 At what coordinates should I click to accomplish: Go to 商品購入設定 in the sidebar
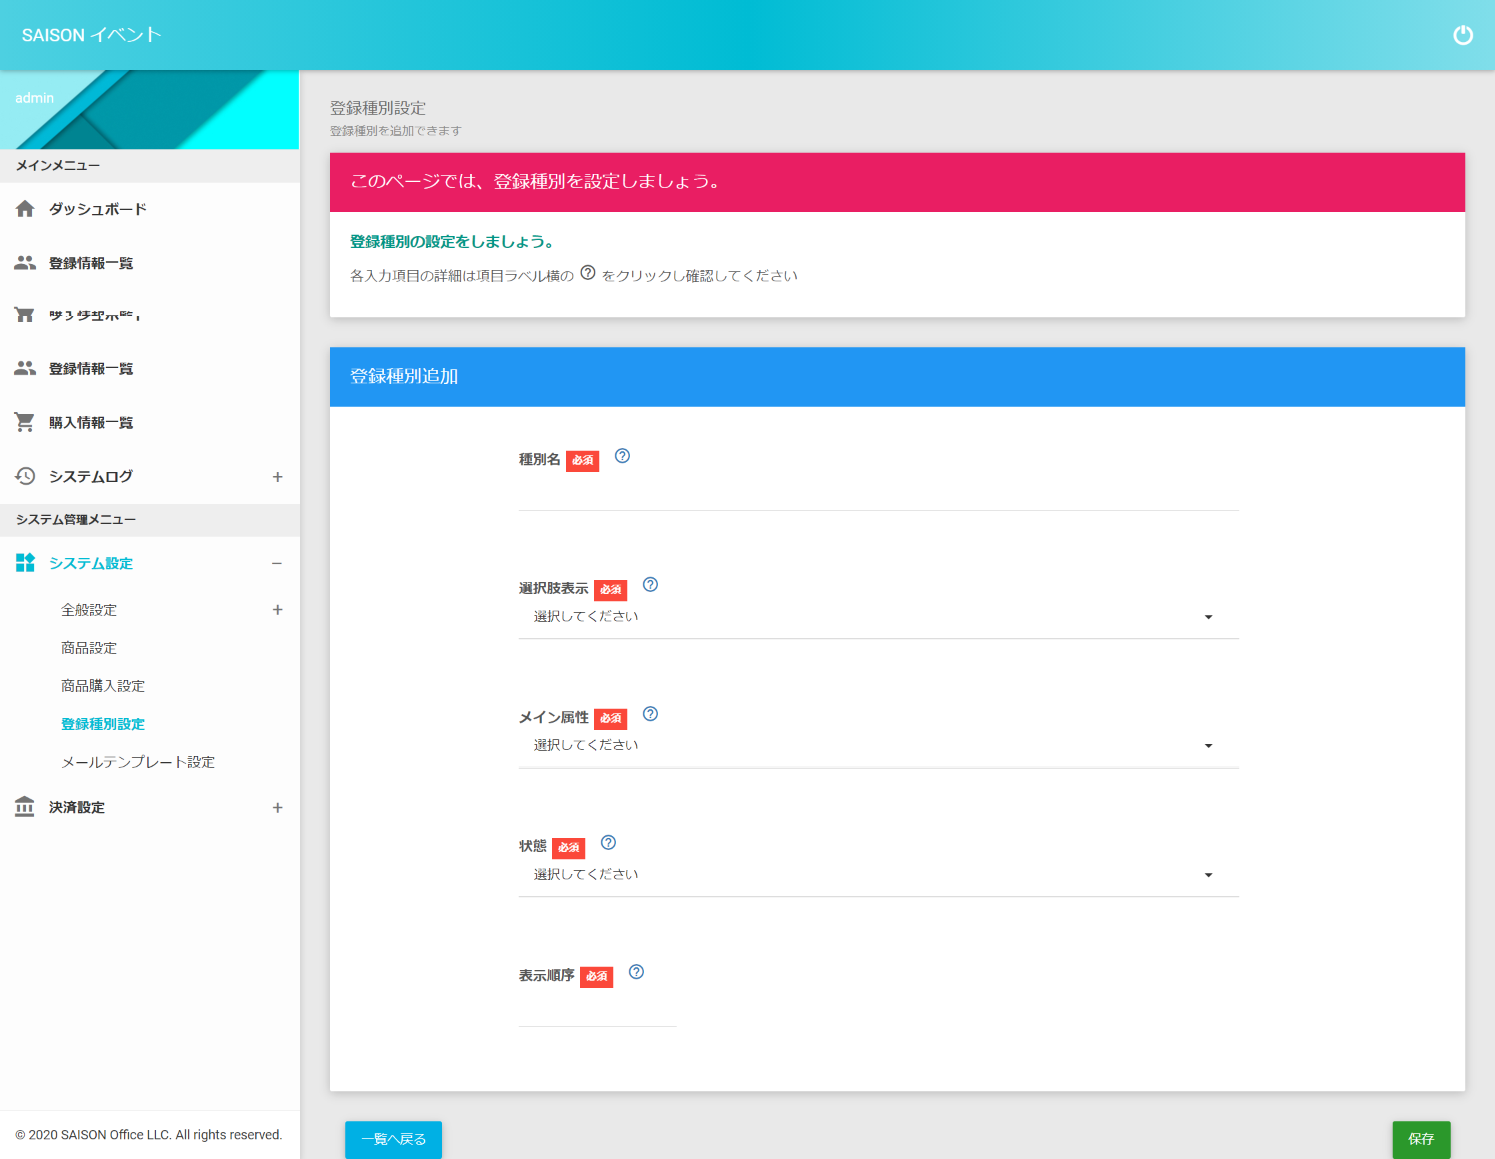pyautogui.click(x=103, y=686)
